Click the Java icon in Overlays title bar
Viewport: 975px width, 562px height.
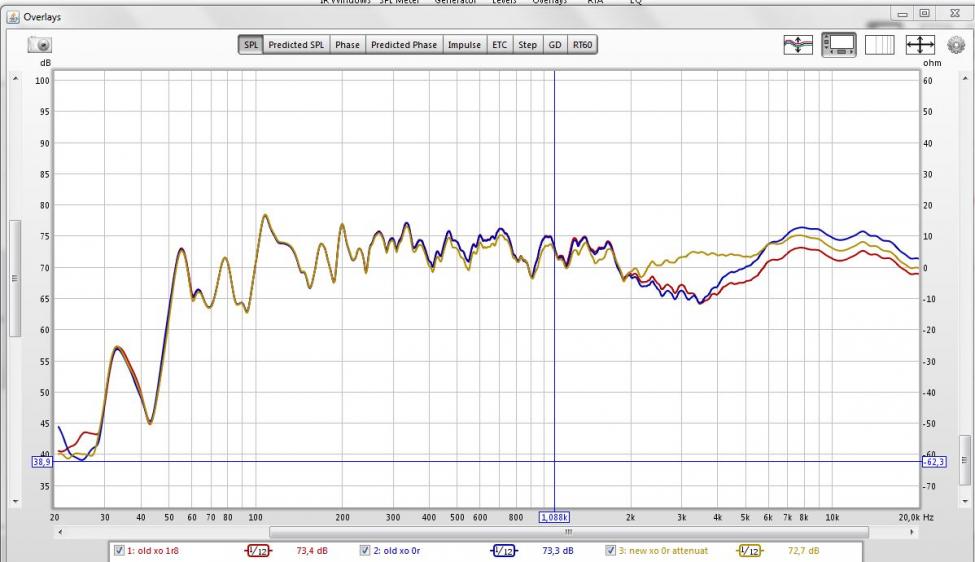12,17
